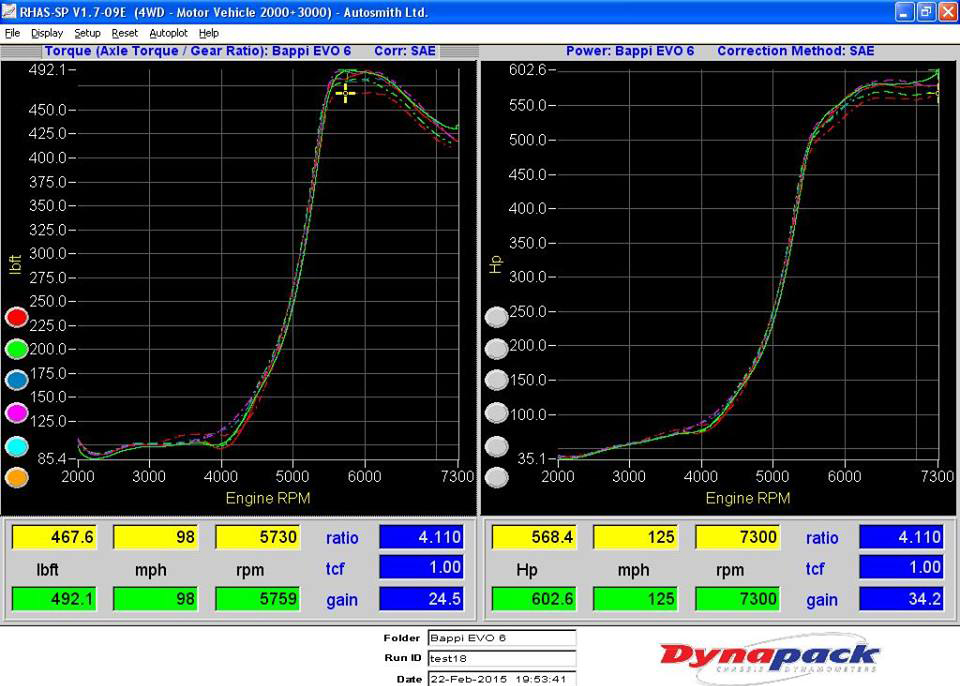
Task: Click the Folder field showing Bappi EVO 6
Action: [x=501, y=638]
